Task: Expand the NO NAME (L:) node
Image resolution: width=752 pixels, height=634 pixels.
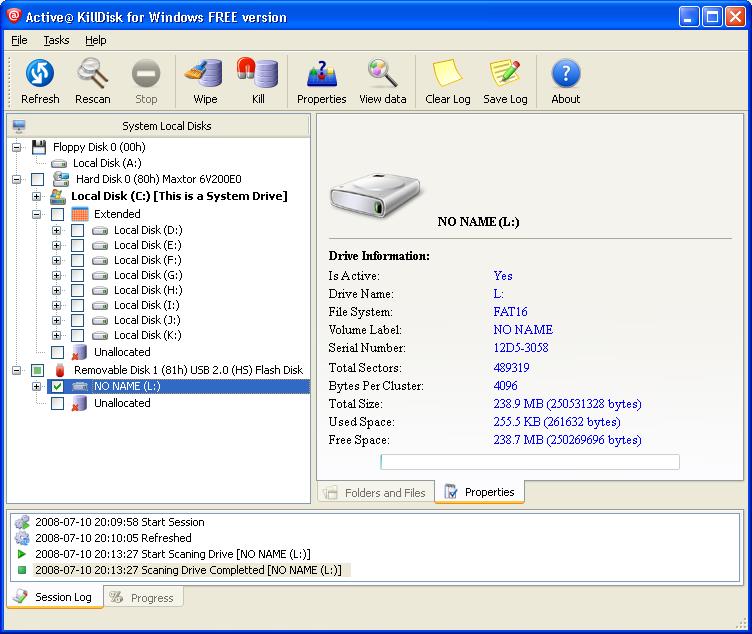Action: pyautogui.click(x=36, y=387)
